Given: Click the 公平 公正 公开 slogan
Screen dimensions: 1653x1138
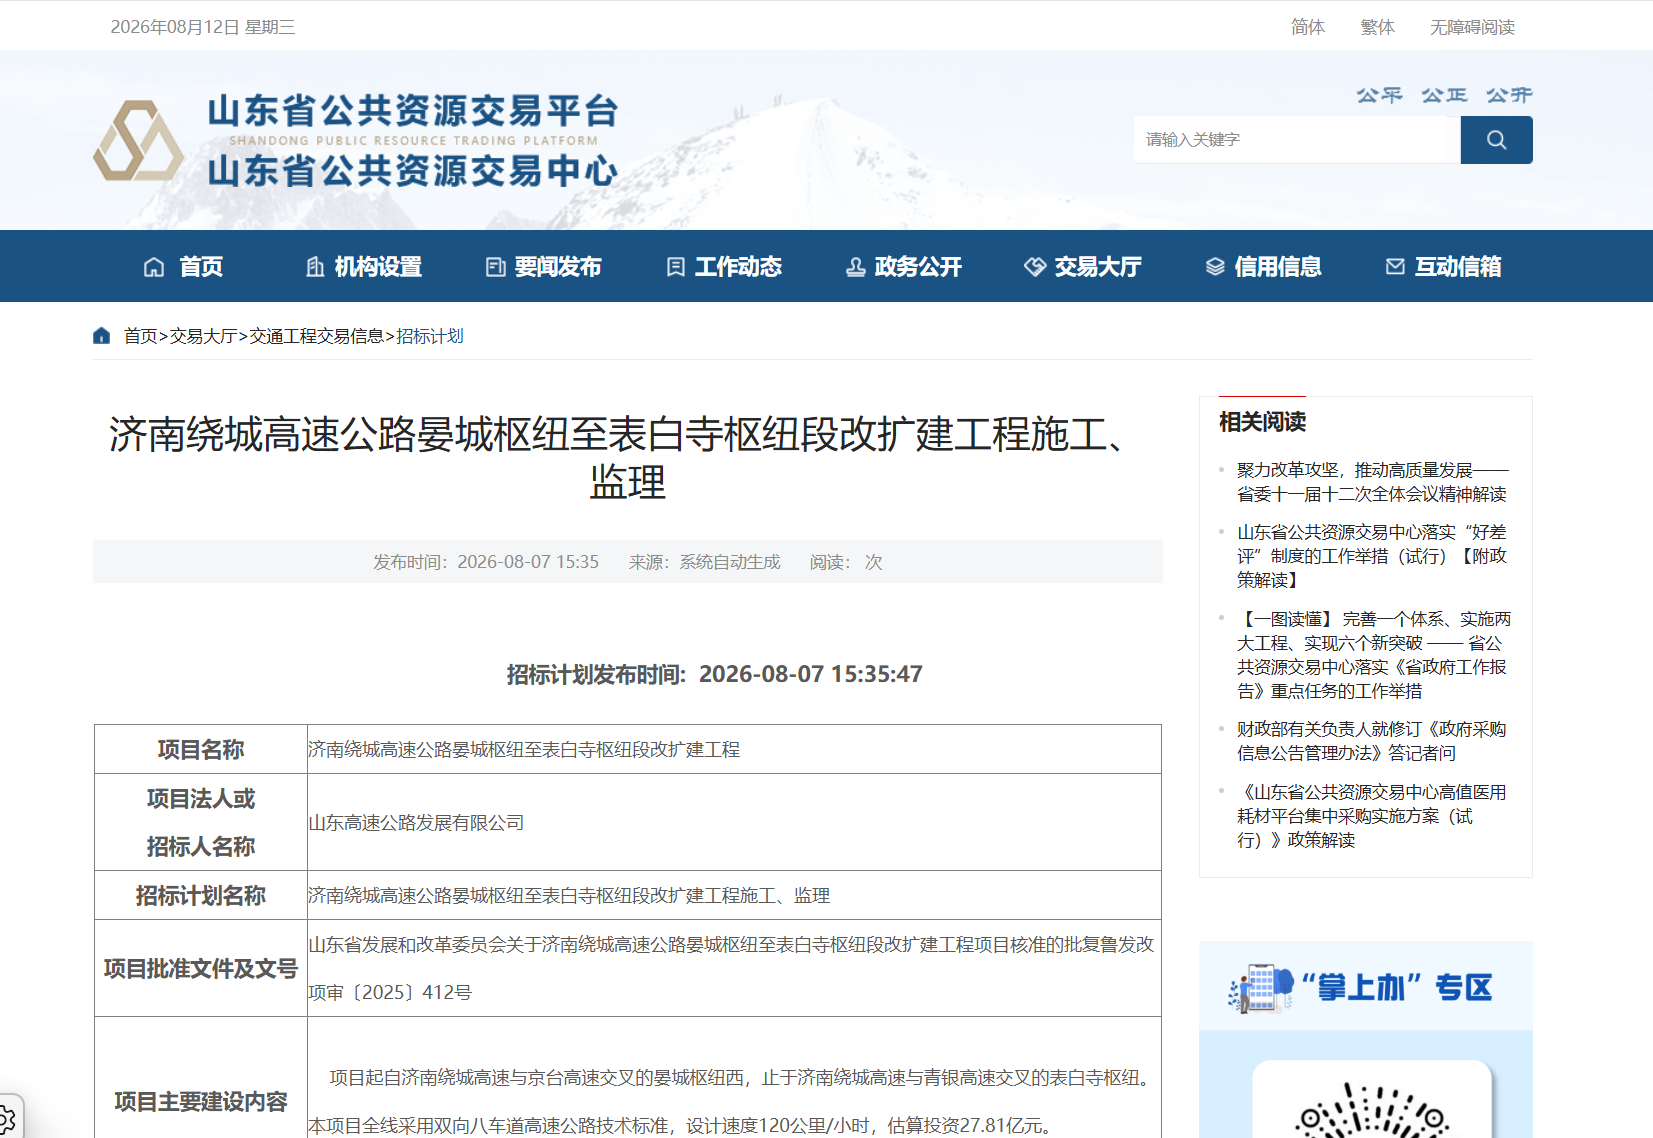Looking at the screenshot, I should pos(1444,95).
